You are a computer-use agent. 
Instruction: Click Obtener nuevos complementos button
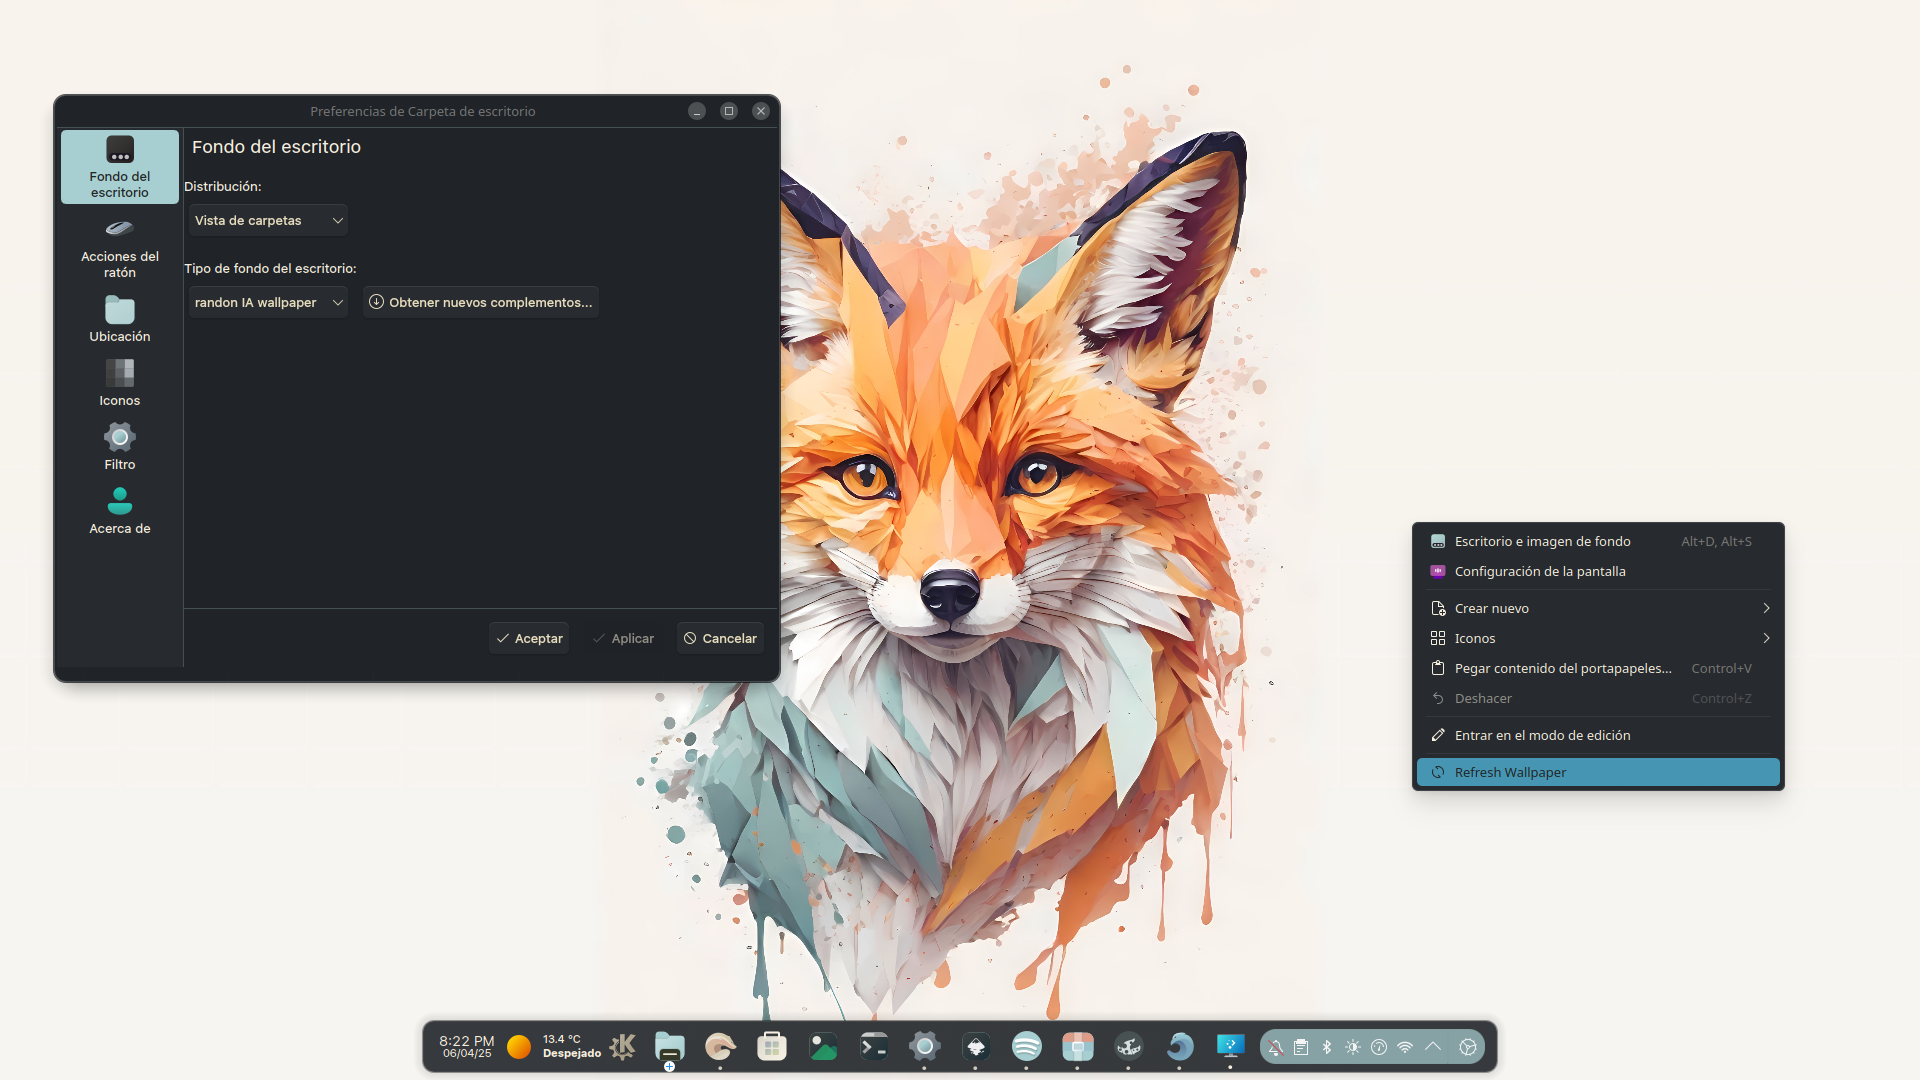(481, 302)
